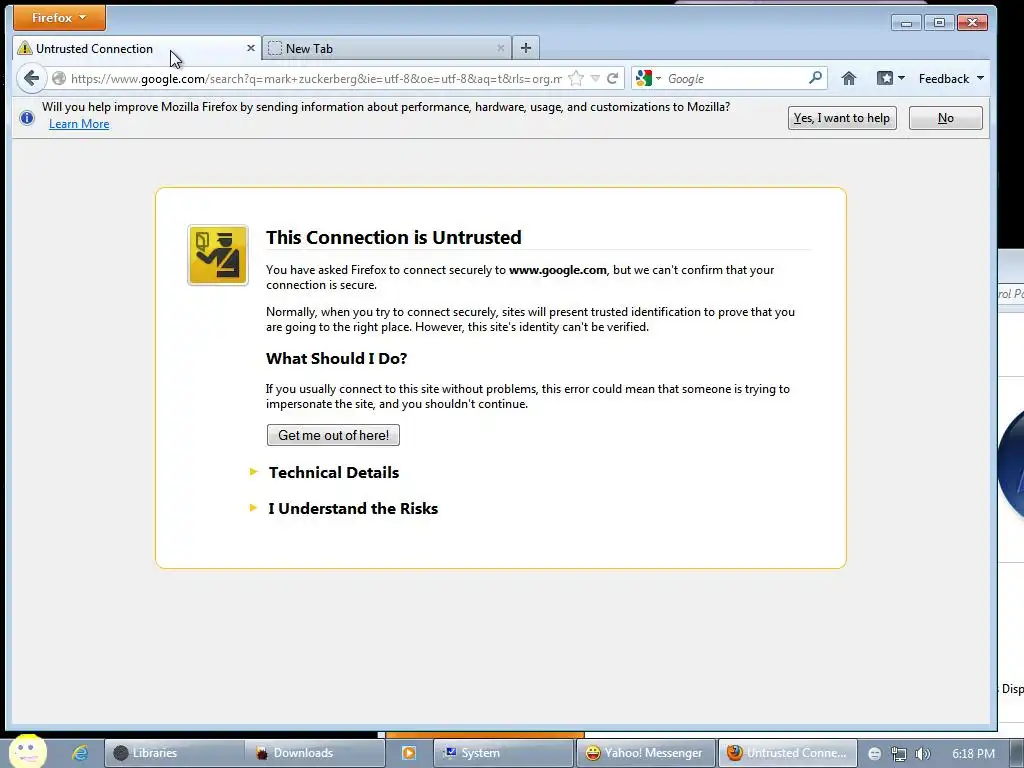Image resolution: width=1024 pixels, height=768 pixels.
Task: Close the New Tab tab
Action: [x=500, y=48]
